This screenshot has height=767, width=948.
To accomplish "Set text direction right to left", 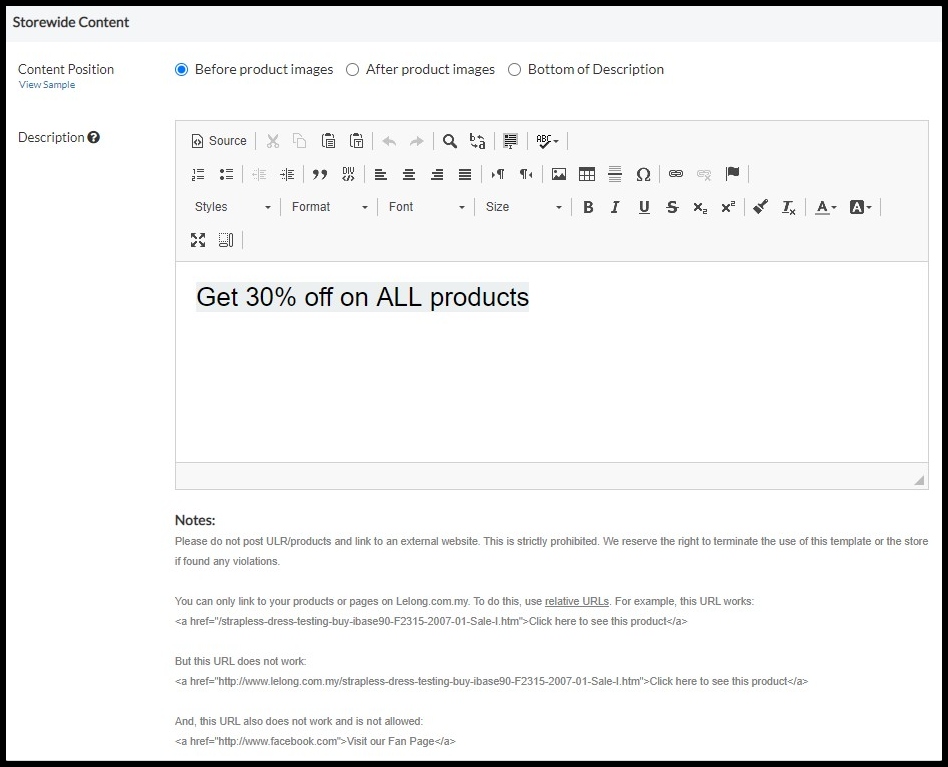I will point(526,174).
